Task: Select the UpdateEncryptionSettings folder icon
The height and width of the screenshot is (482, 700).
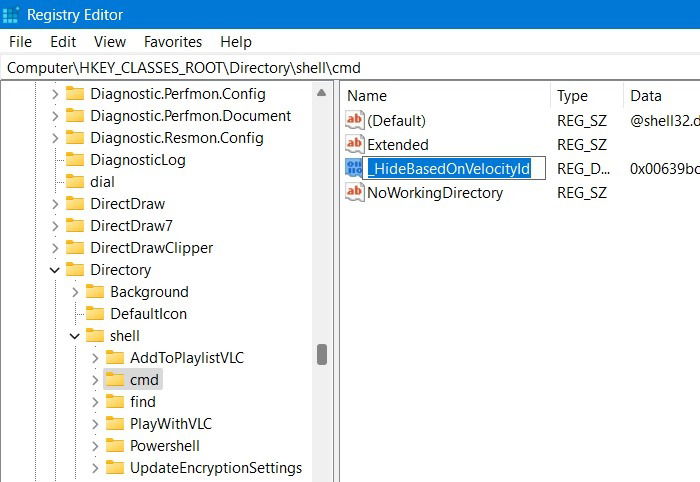Action: coord(115,467)
